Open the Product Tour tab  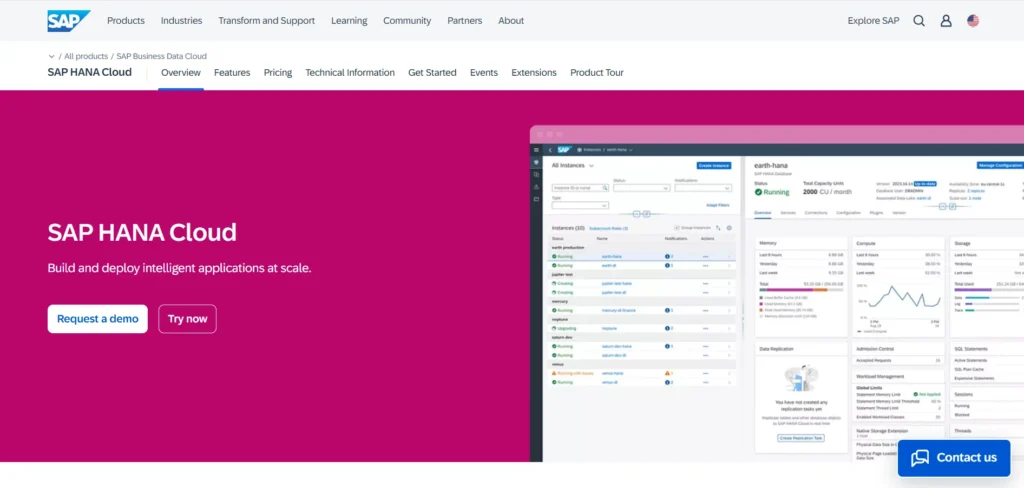click(597, 73)
